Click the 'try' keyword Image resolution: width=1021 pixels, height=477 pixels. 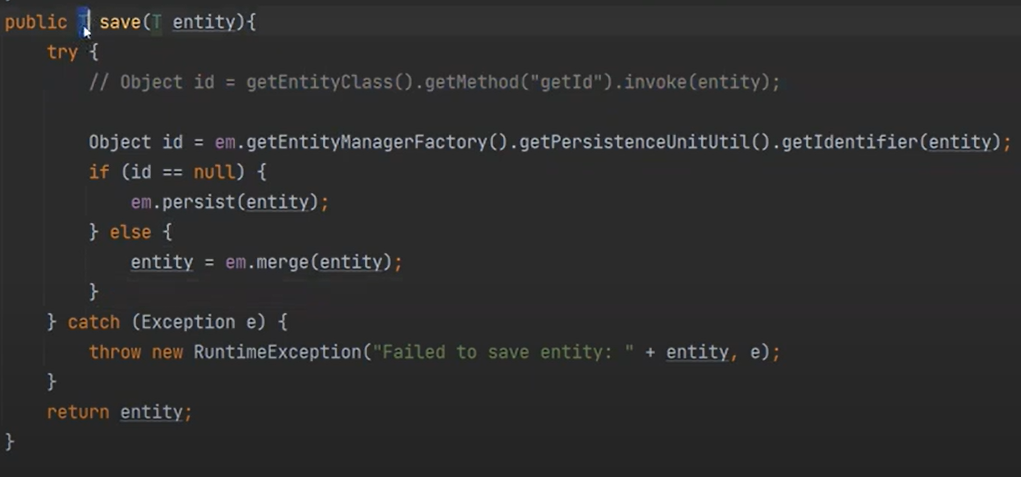[63, 52]
